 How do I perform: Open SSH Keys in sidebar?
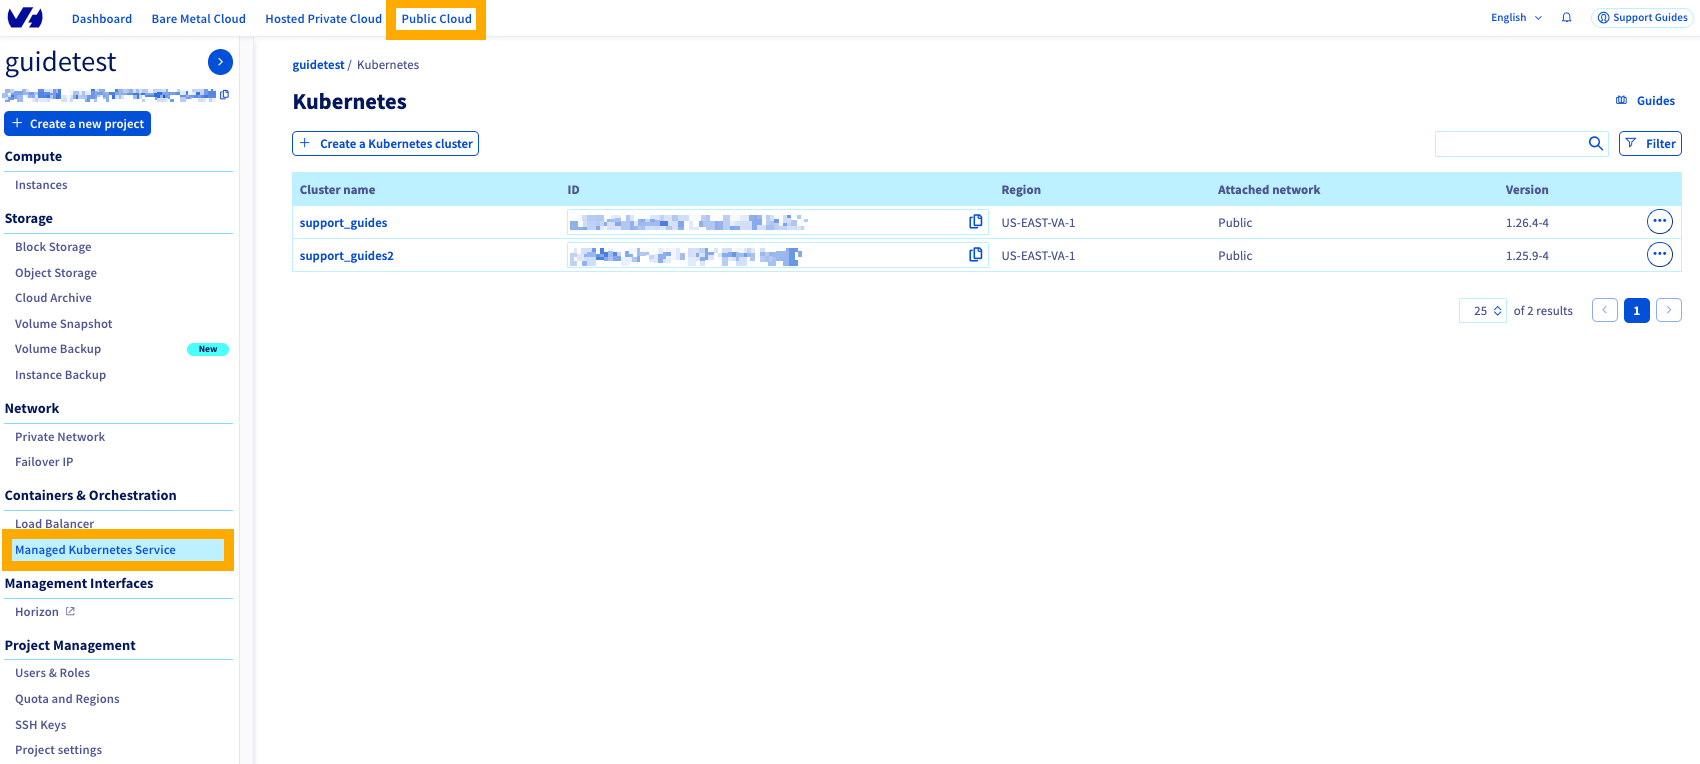(40, 725)
